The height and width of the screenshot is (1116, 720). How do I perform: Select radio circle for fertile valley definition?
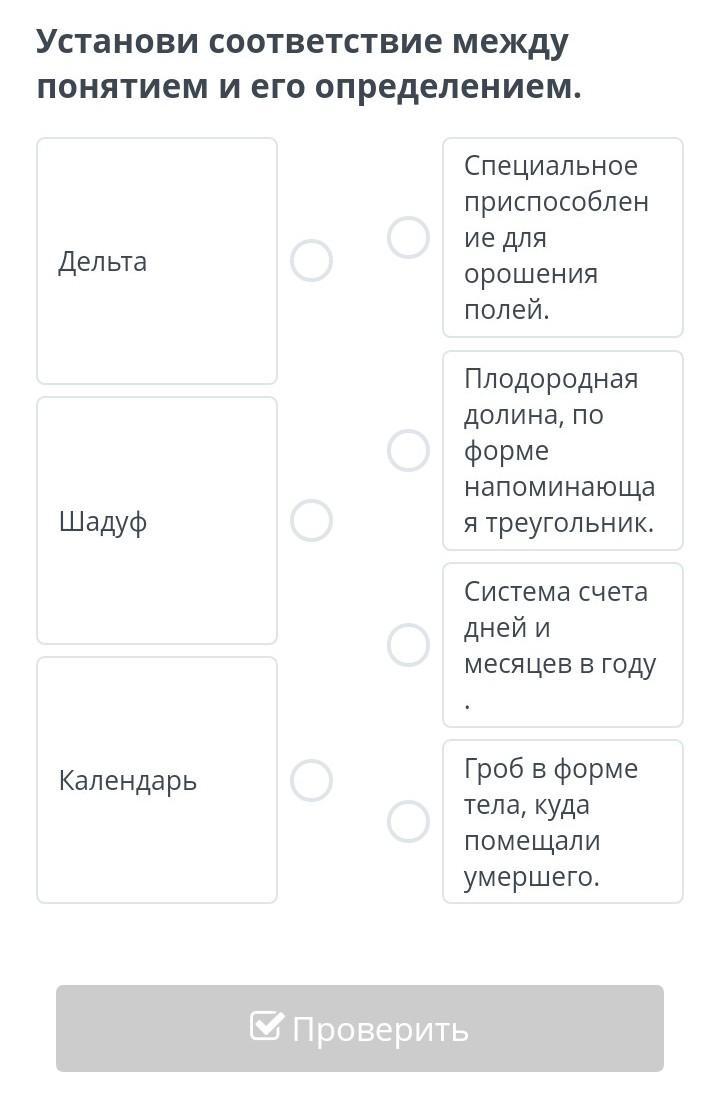pyautogui.click(x=408, y=451)
